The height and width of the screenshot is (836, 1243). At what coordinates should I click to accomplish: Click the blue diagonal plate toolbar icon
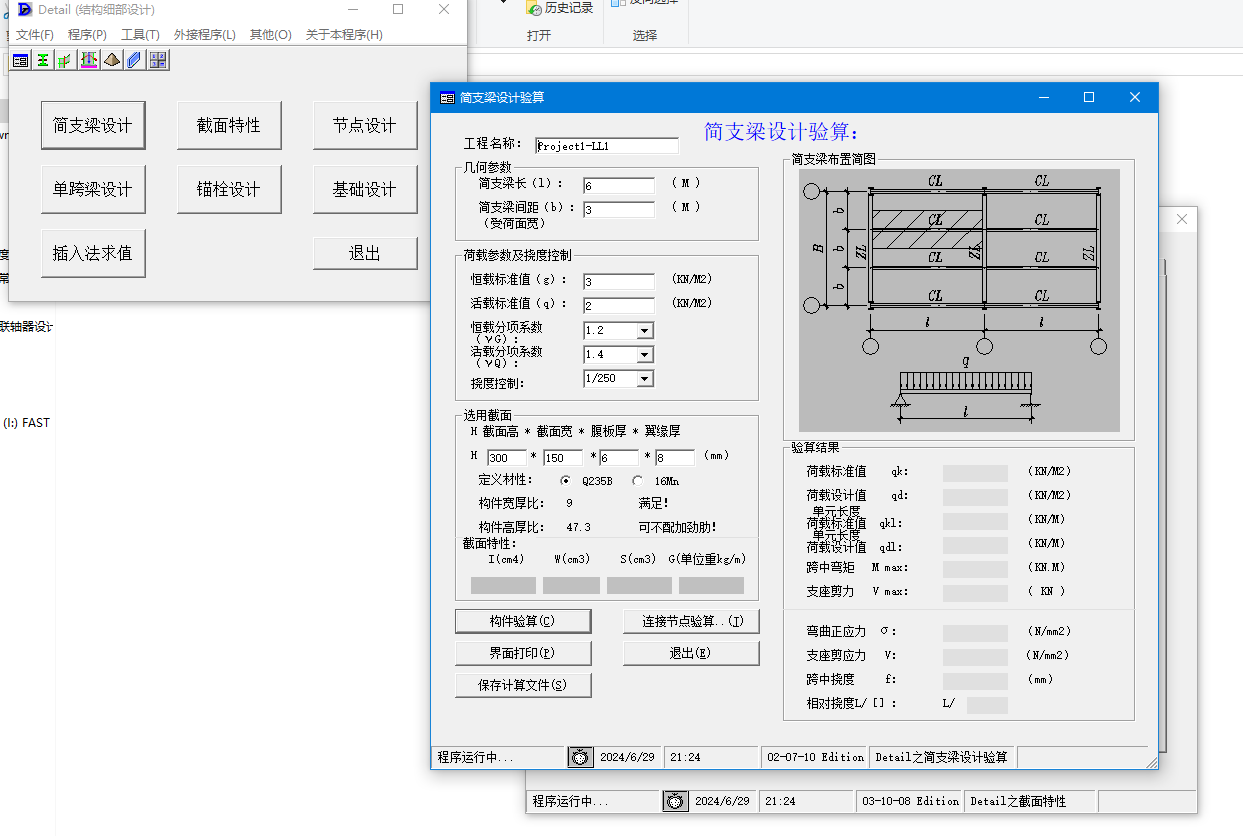(134, 60)
